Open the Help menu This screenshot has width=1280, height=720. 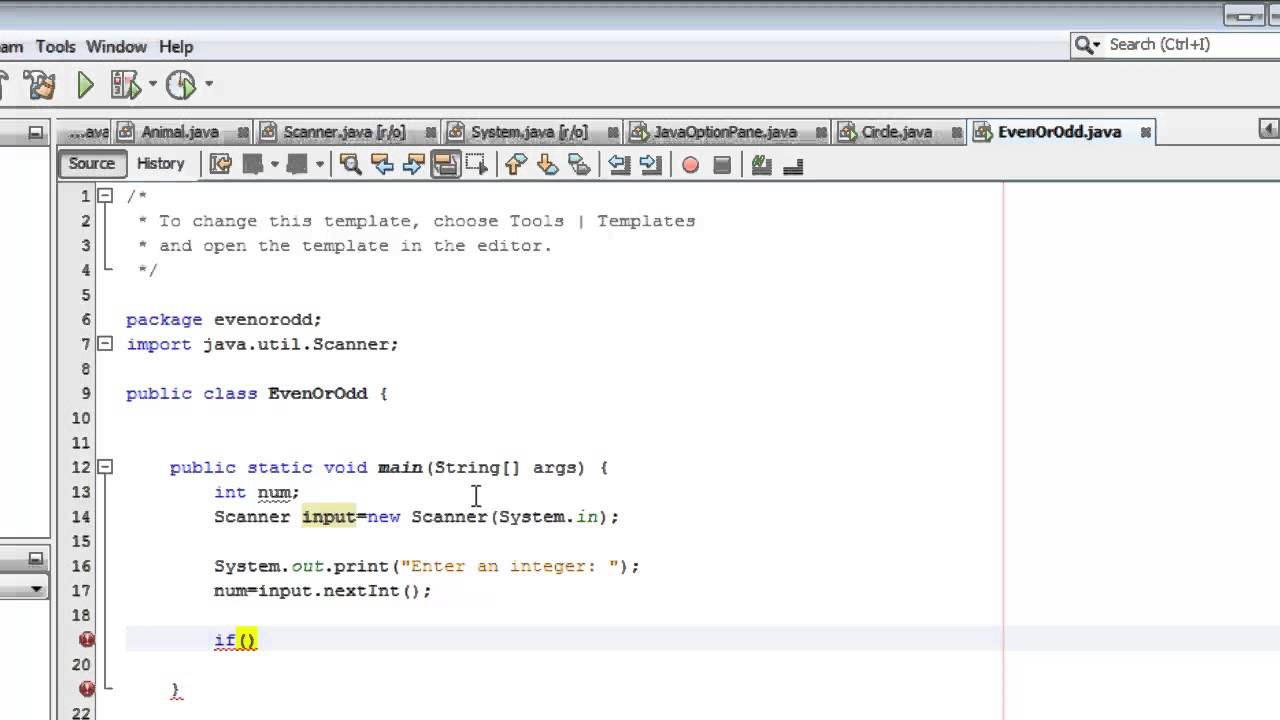point(176,46)
